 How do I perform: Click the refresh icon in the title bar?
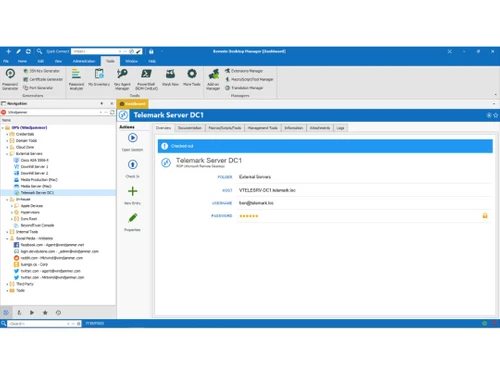[28, 51]
